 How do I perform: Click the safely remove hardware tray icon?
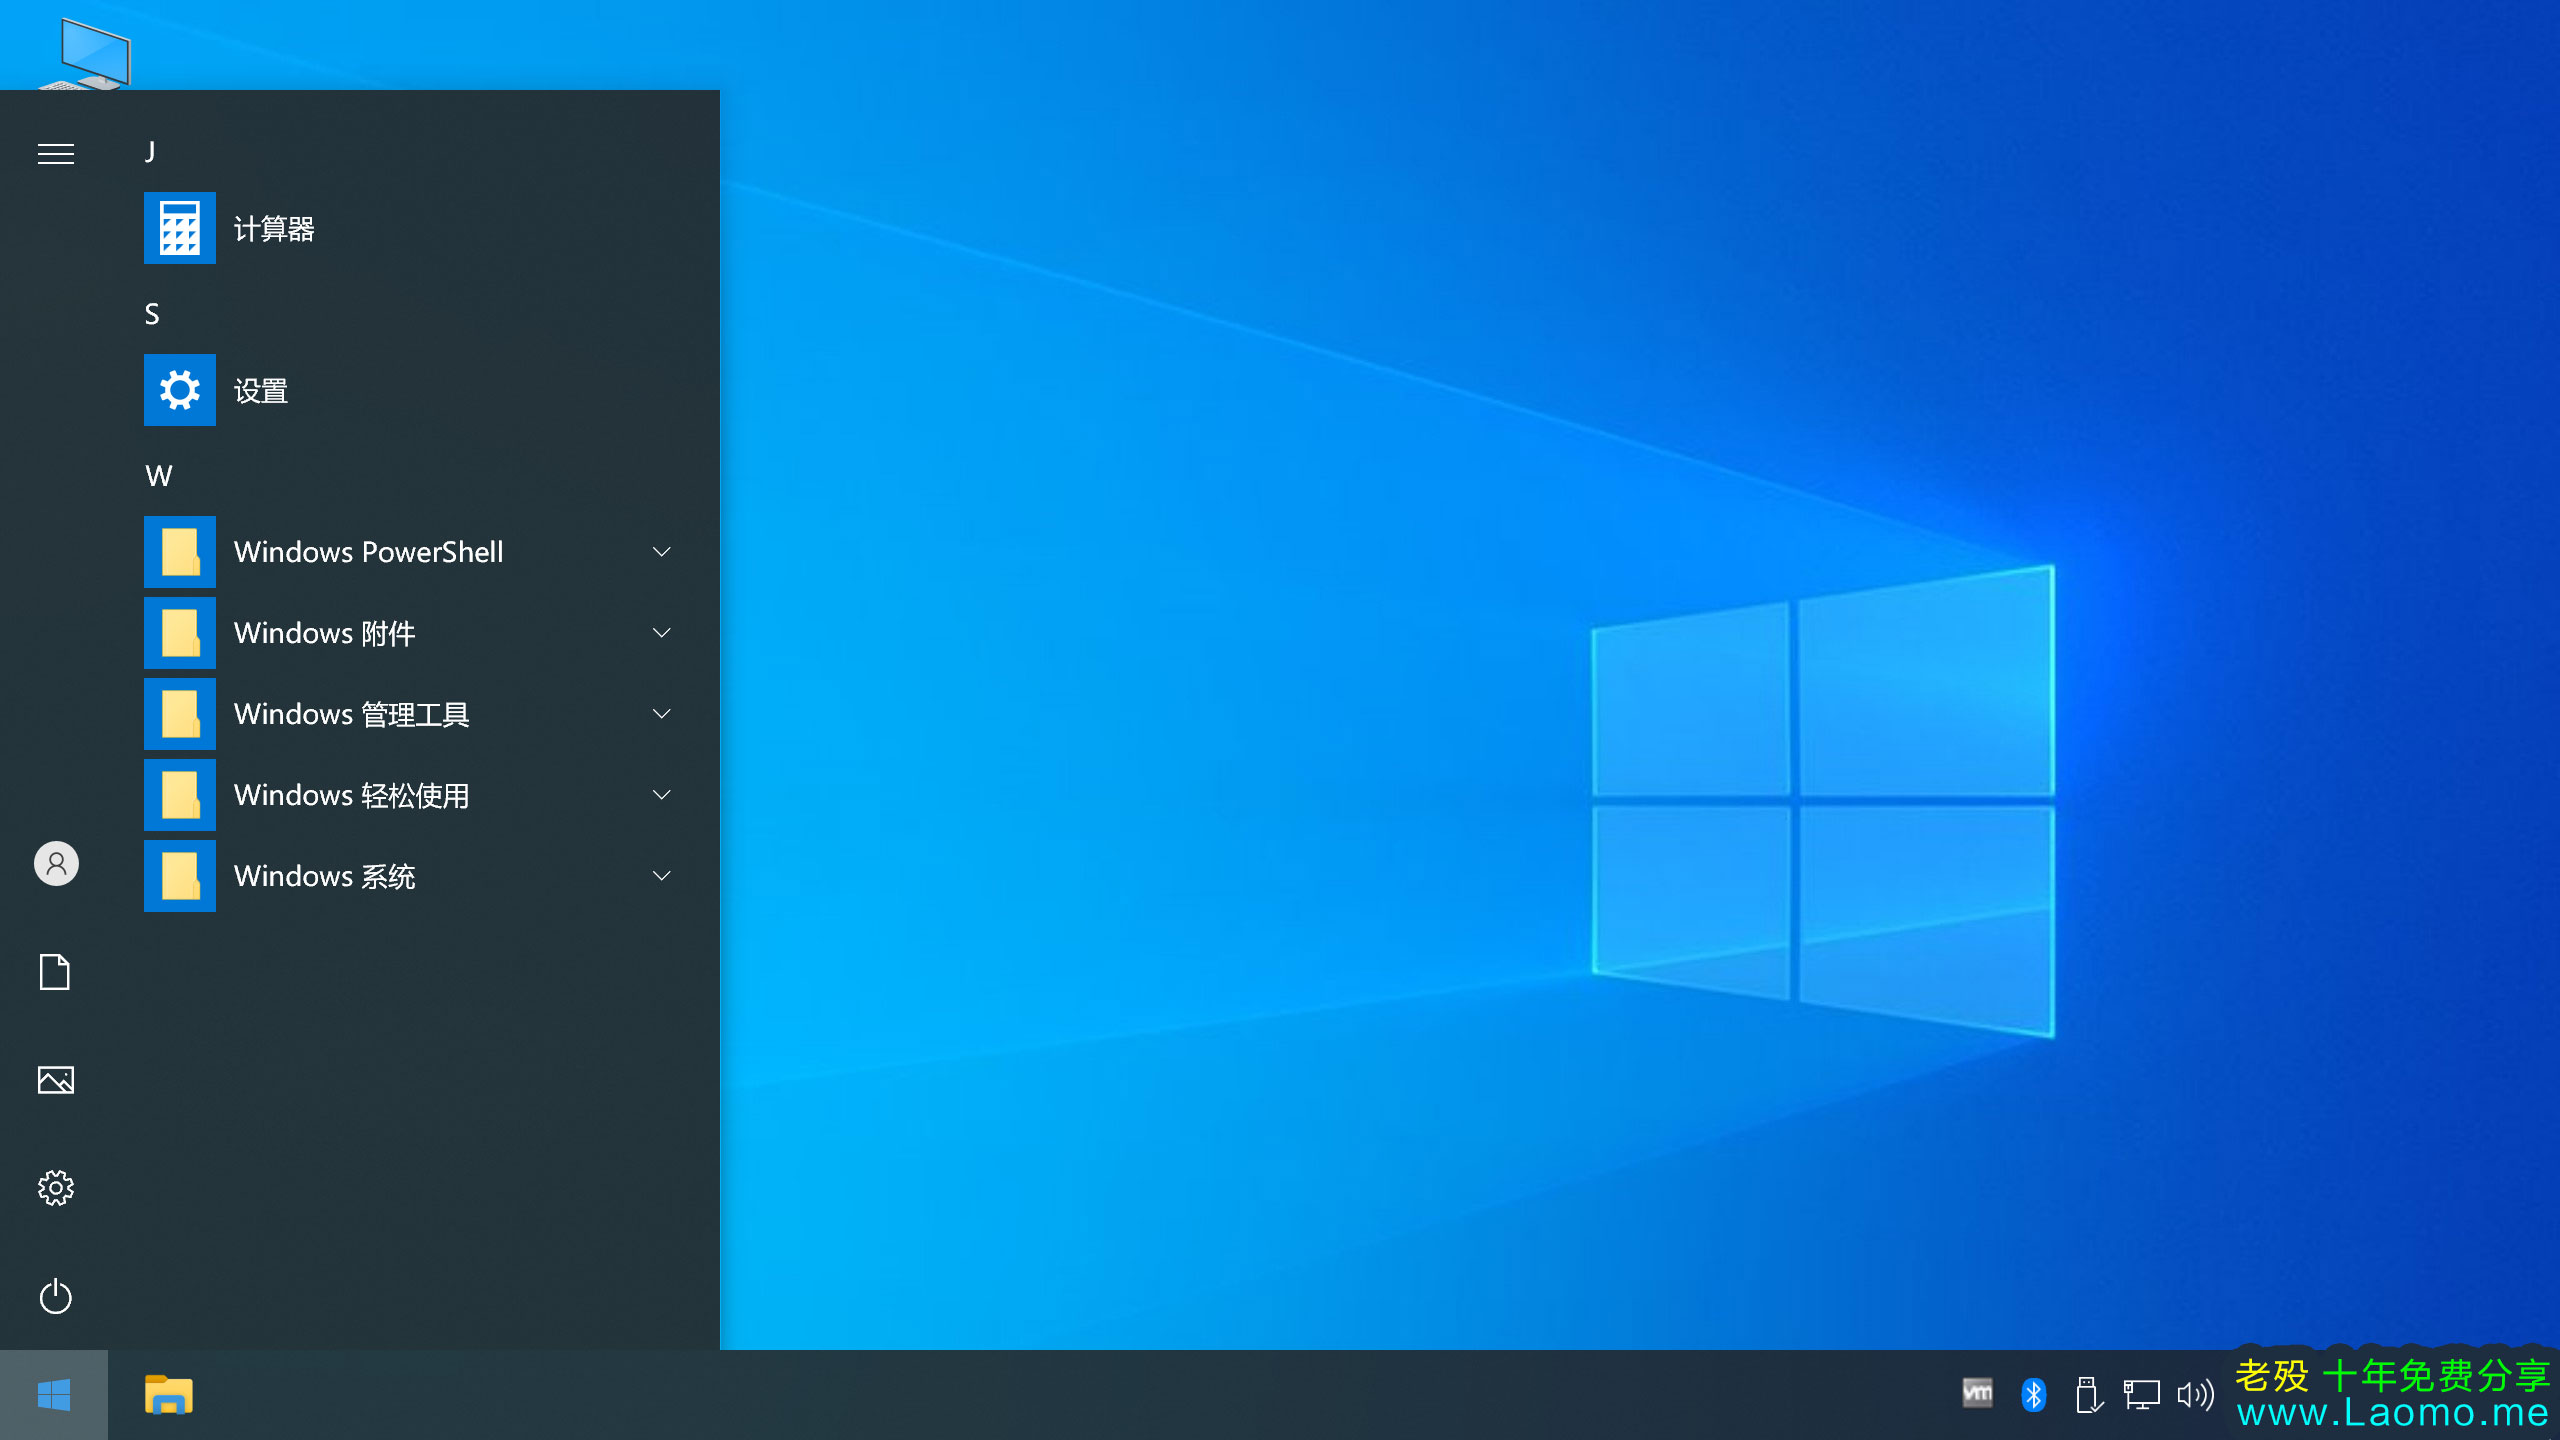tap(2089, 1395)
